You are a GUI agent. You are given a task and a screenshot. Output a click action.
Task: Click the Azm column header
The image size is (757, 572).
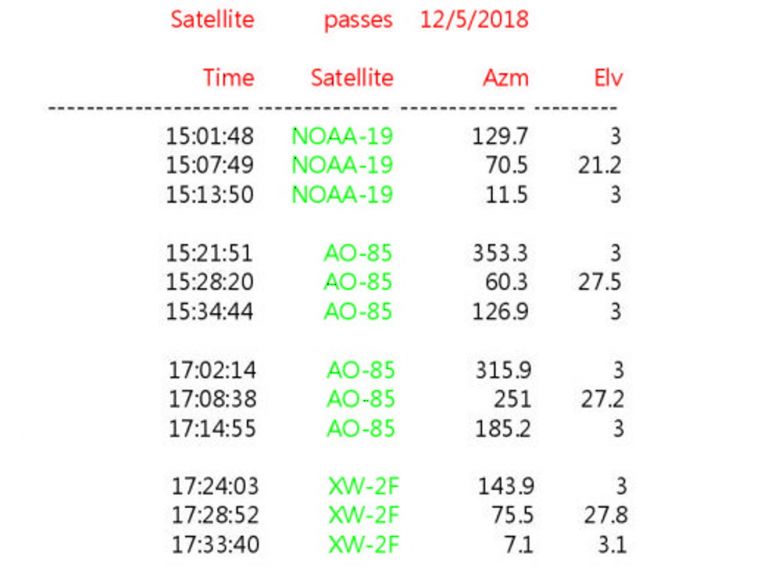pyautogui.click(x=505, y=78)
